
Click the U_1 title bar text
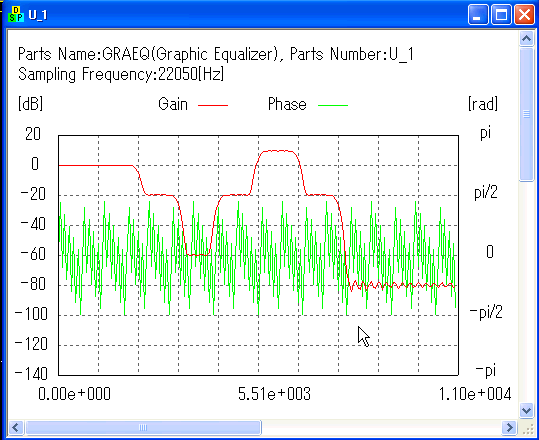(x=38, y=15)
